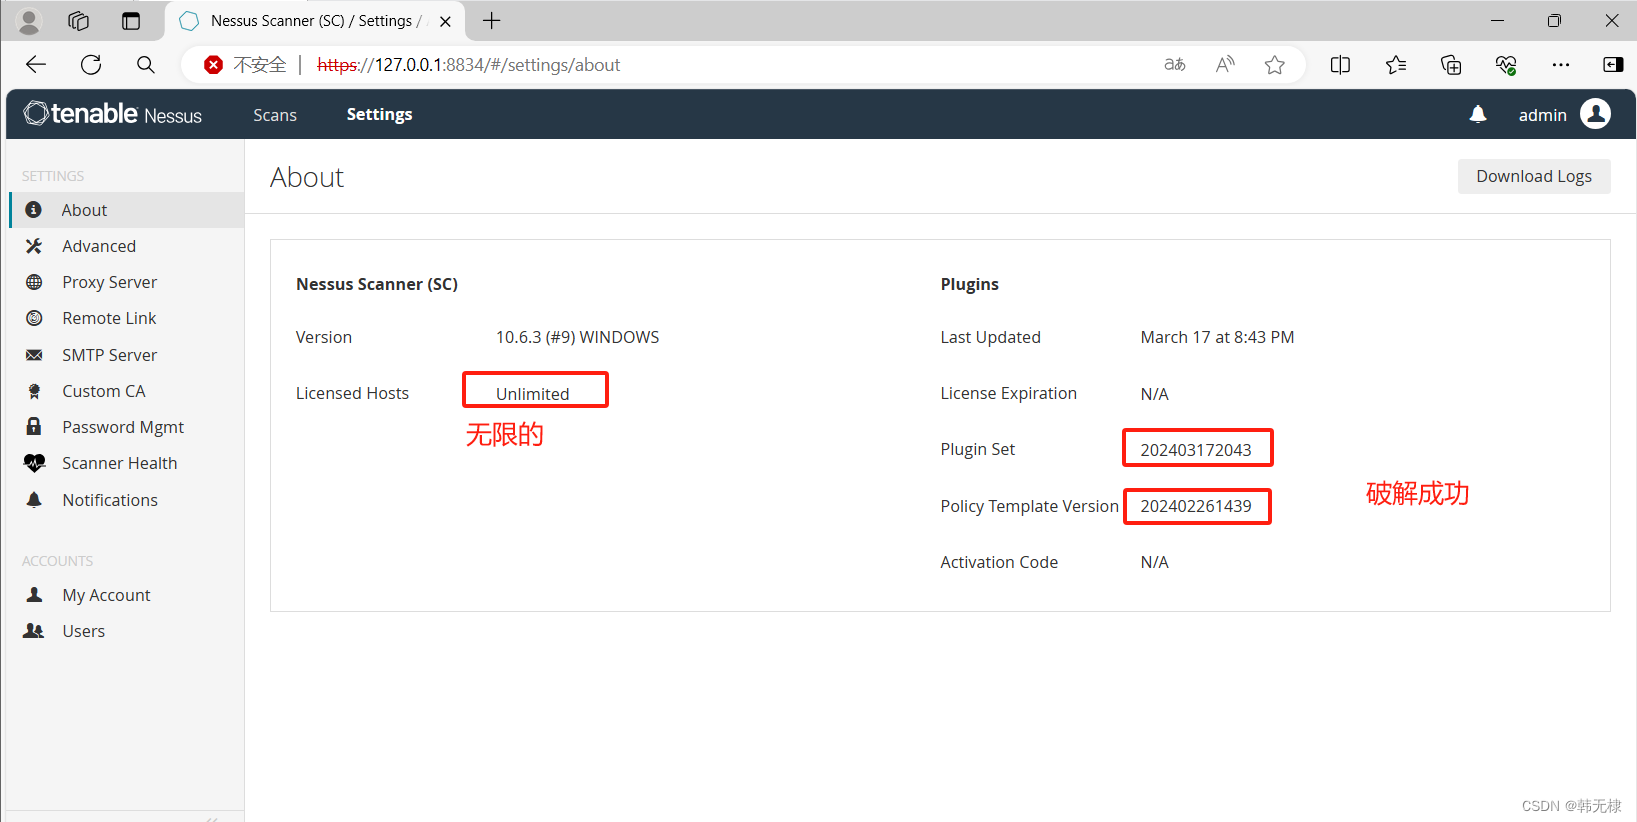The image size is (1637, 822).
Task: Click the sidebar Notifications bell icon
Action: 34,499
